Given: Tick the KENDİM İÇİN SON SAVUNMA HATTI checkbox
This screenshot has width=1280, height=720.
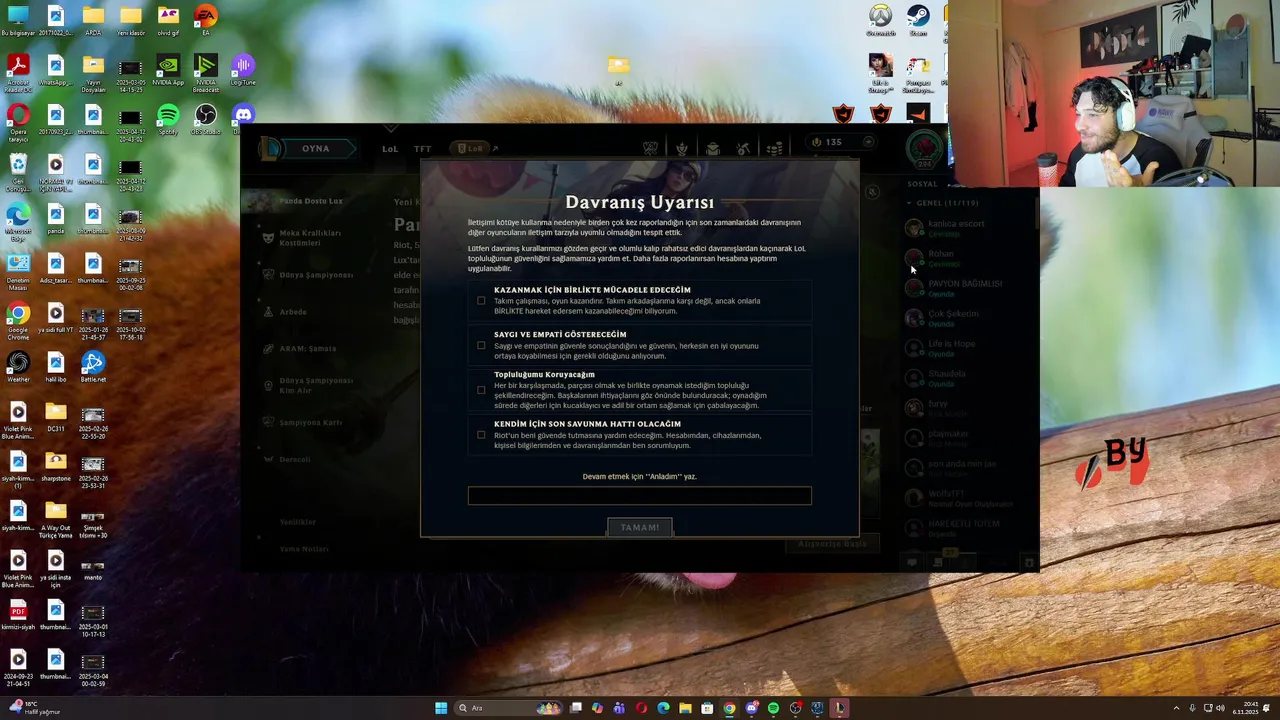Looking at the screenshot, I should point(481,435).
